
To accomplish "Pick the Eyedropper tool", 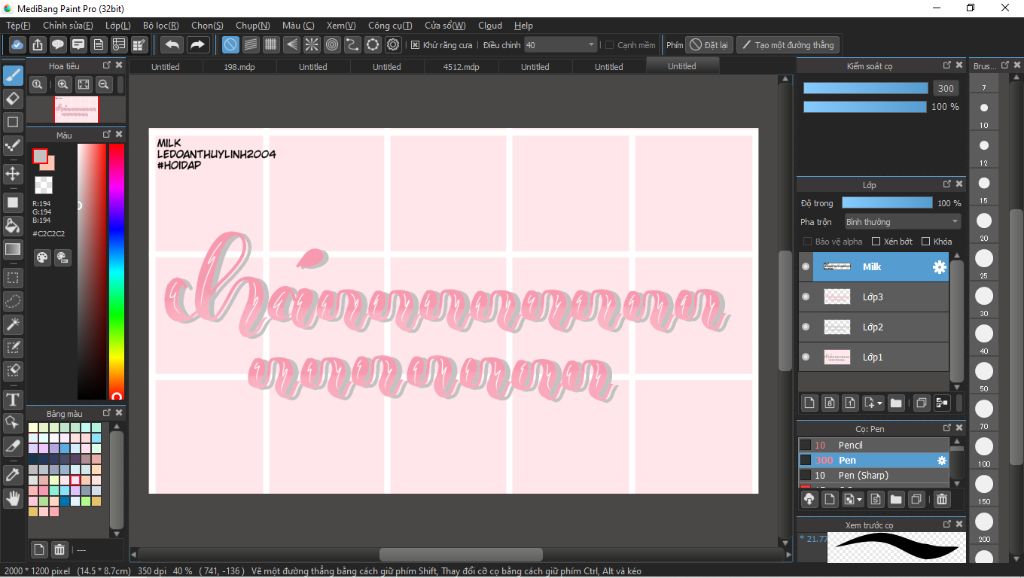I will click(12, 475).
